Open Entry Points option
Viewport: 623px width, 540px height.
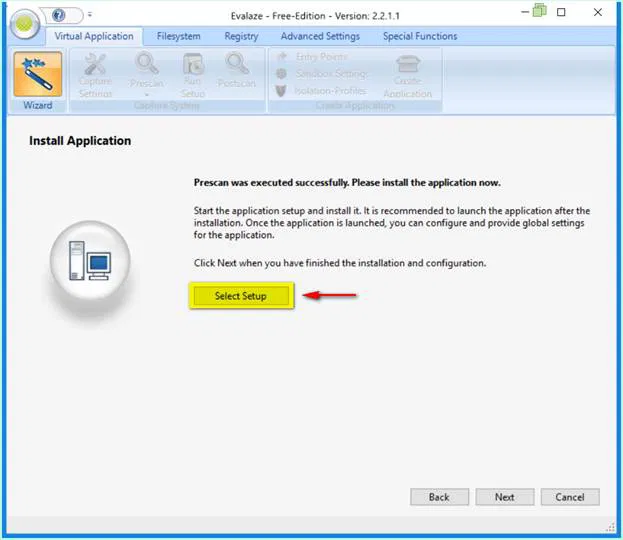click(x=313, y=57)
